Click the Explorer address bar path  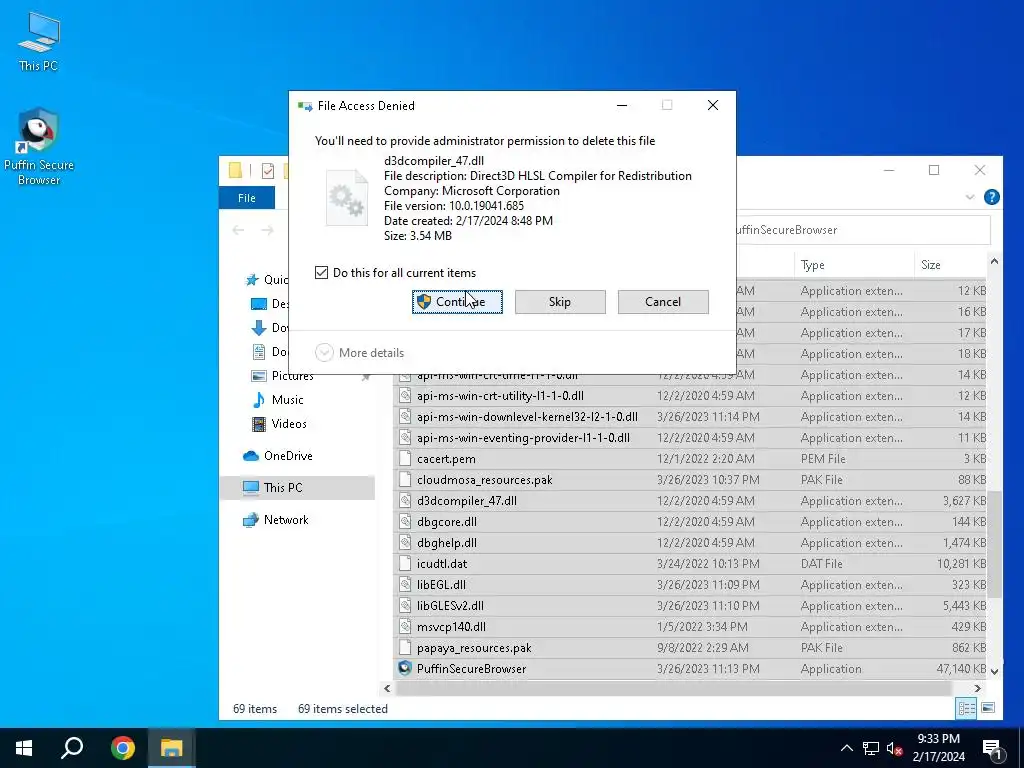coord(862,230)
